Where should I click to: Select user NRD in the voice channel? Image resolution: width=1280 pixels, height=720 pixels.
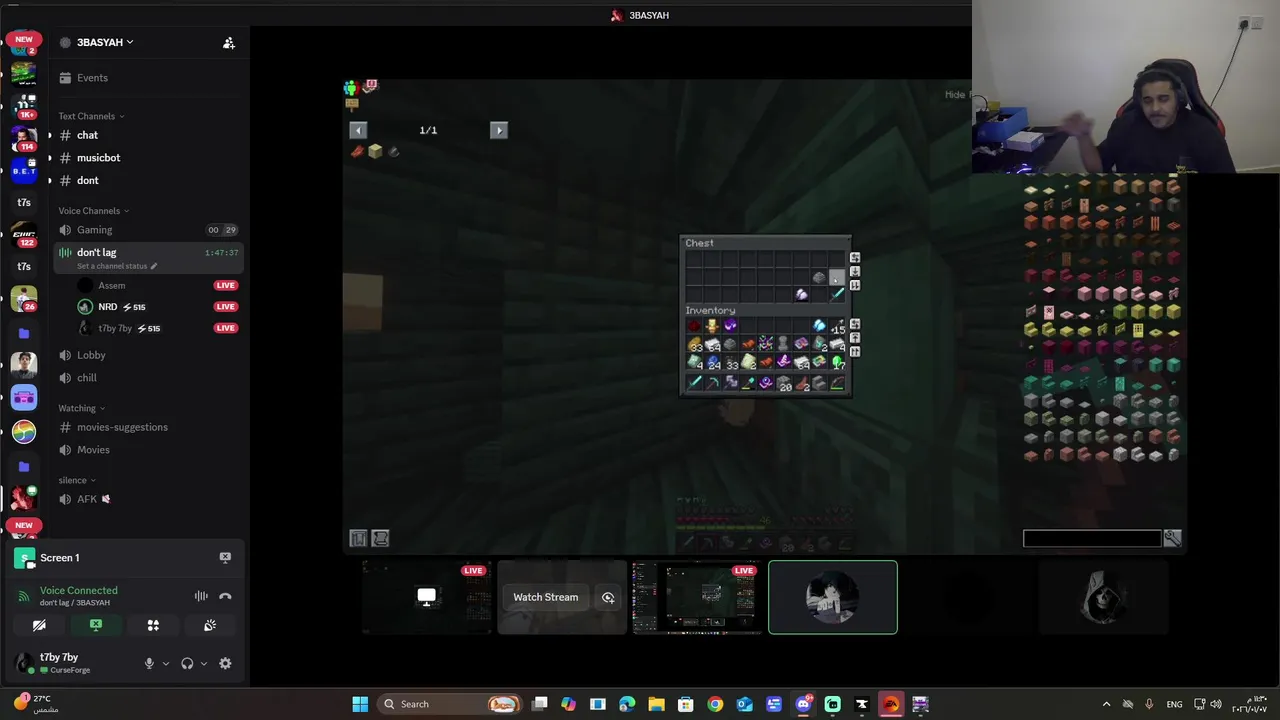158,307
